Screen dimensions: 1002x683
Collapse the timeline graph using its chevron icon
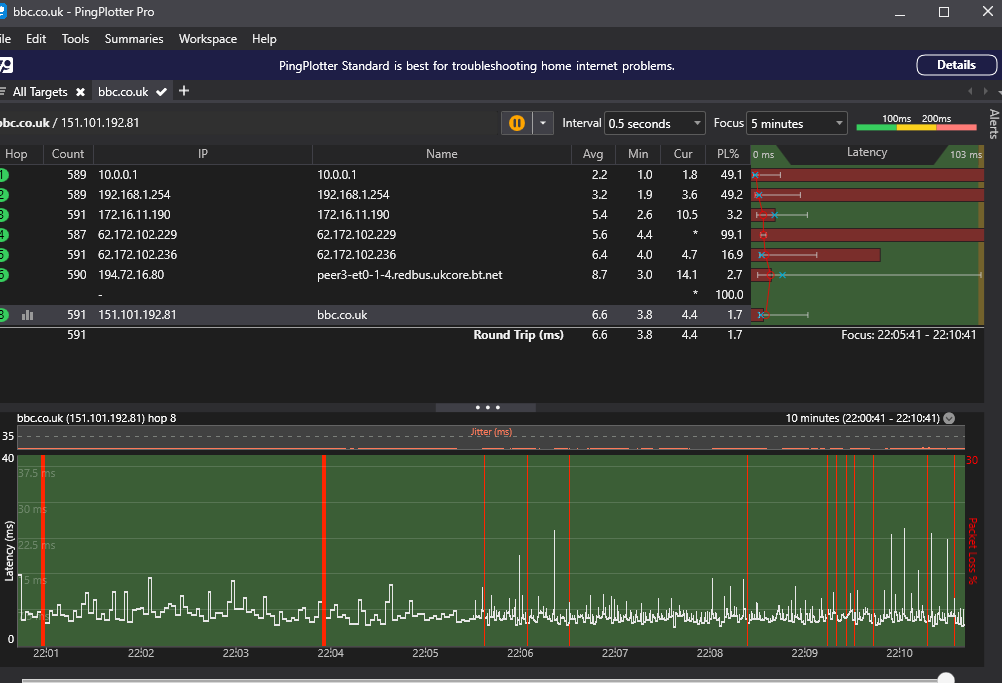click(949, 418)
